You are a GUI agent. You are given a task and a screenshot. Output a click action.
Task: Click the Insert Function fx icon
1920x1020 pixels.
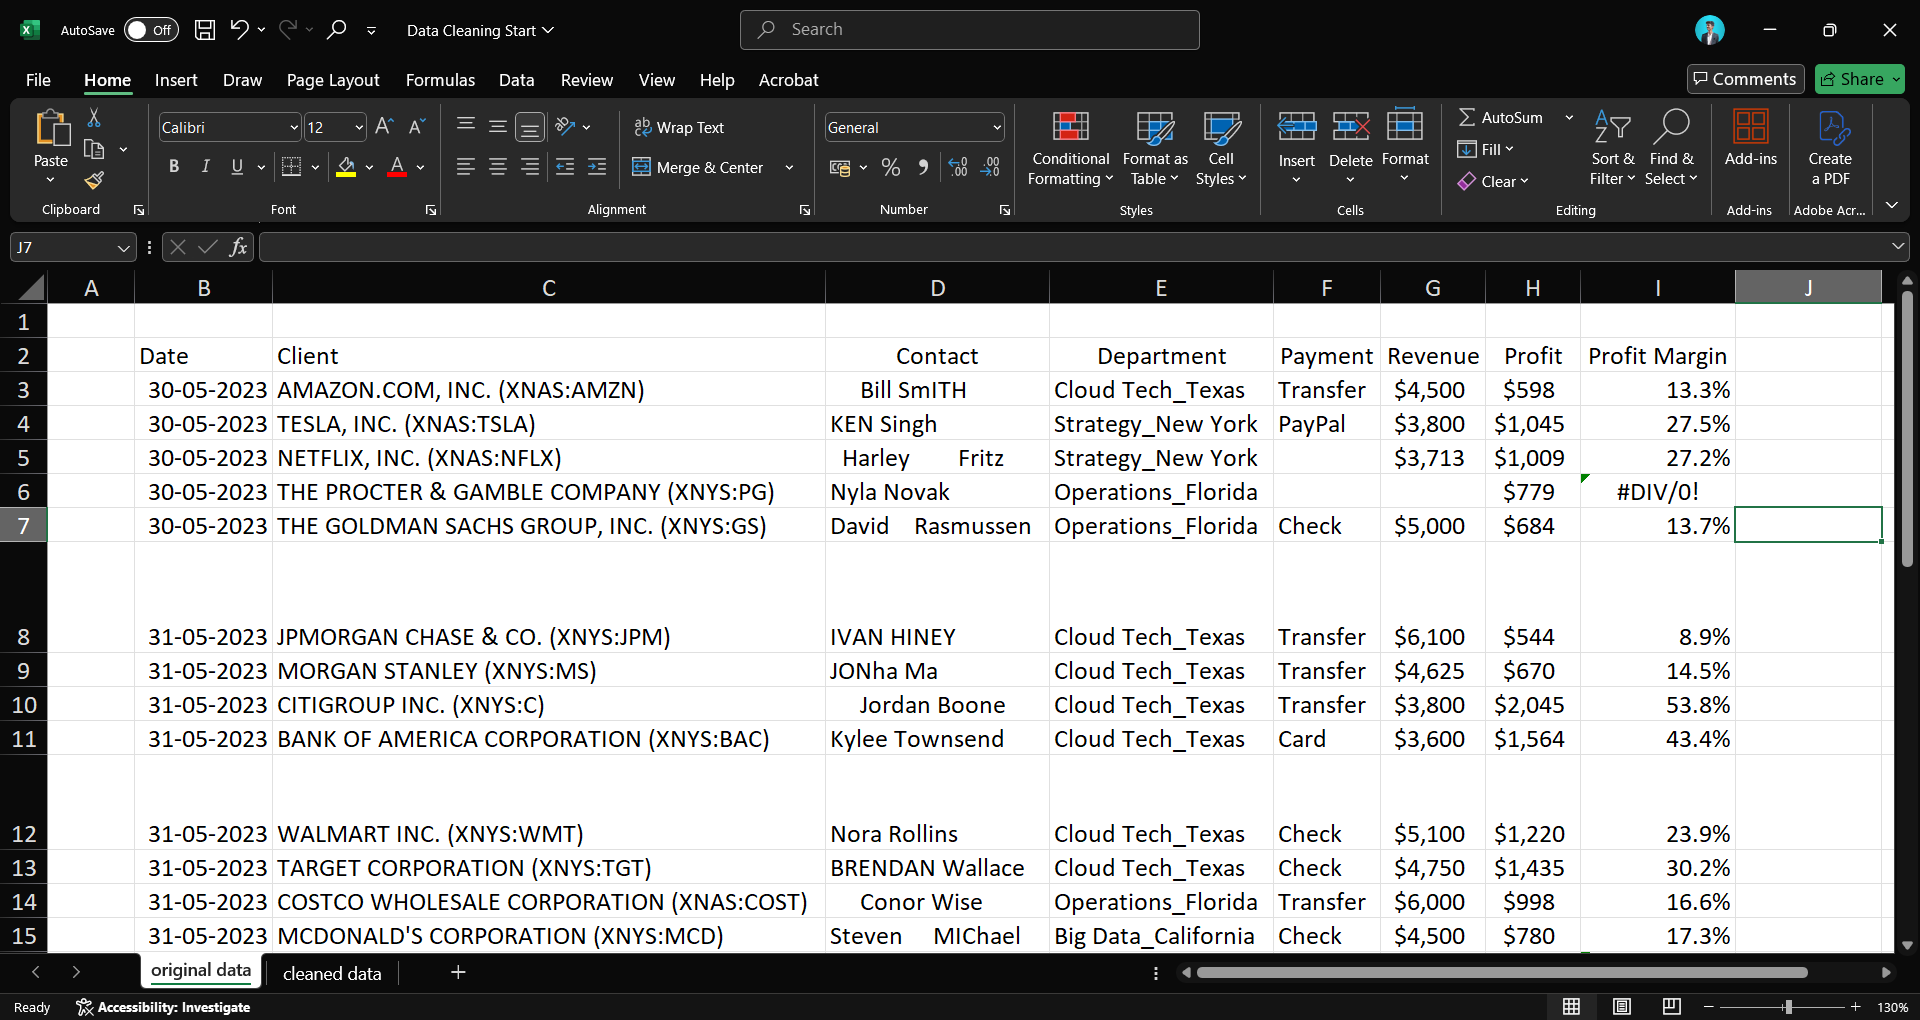click(x=238, y=247)
